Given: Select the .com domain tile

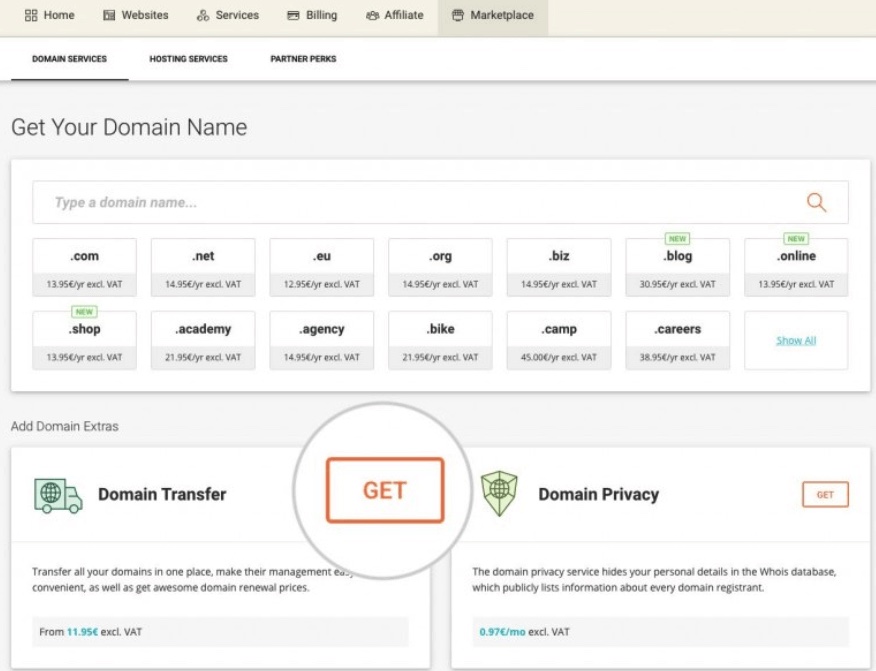Looking at the screenshot, I should tap(84, 266).
